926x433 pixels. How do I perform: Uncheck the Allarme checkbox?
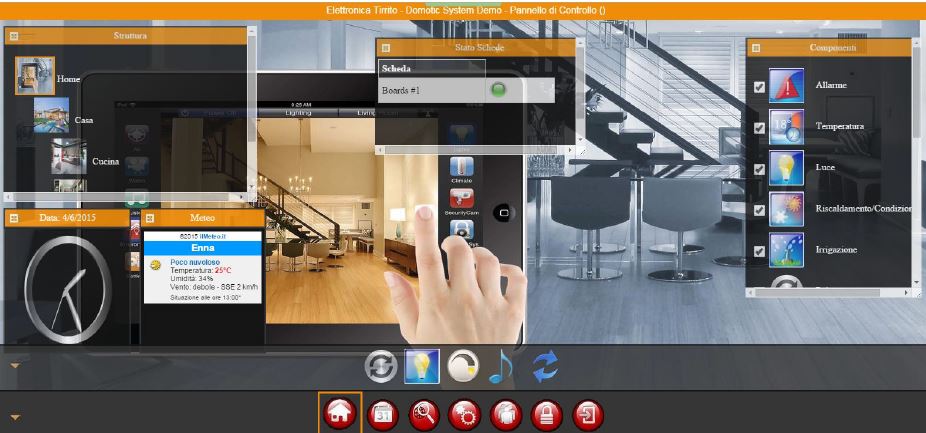(759, 87)
